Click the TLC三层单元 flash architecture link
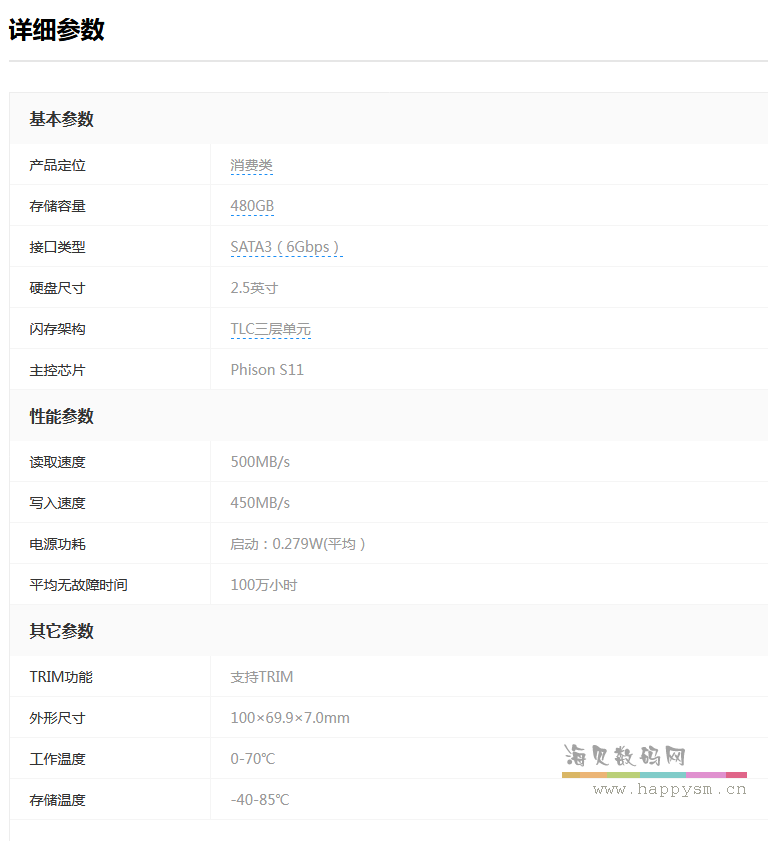 pos(271,329)
